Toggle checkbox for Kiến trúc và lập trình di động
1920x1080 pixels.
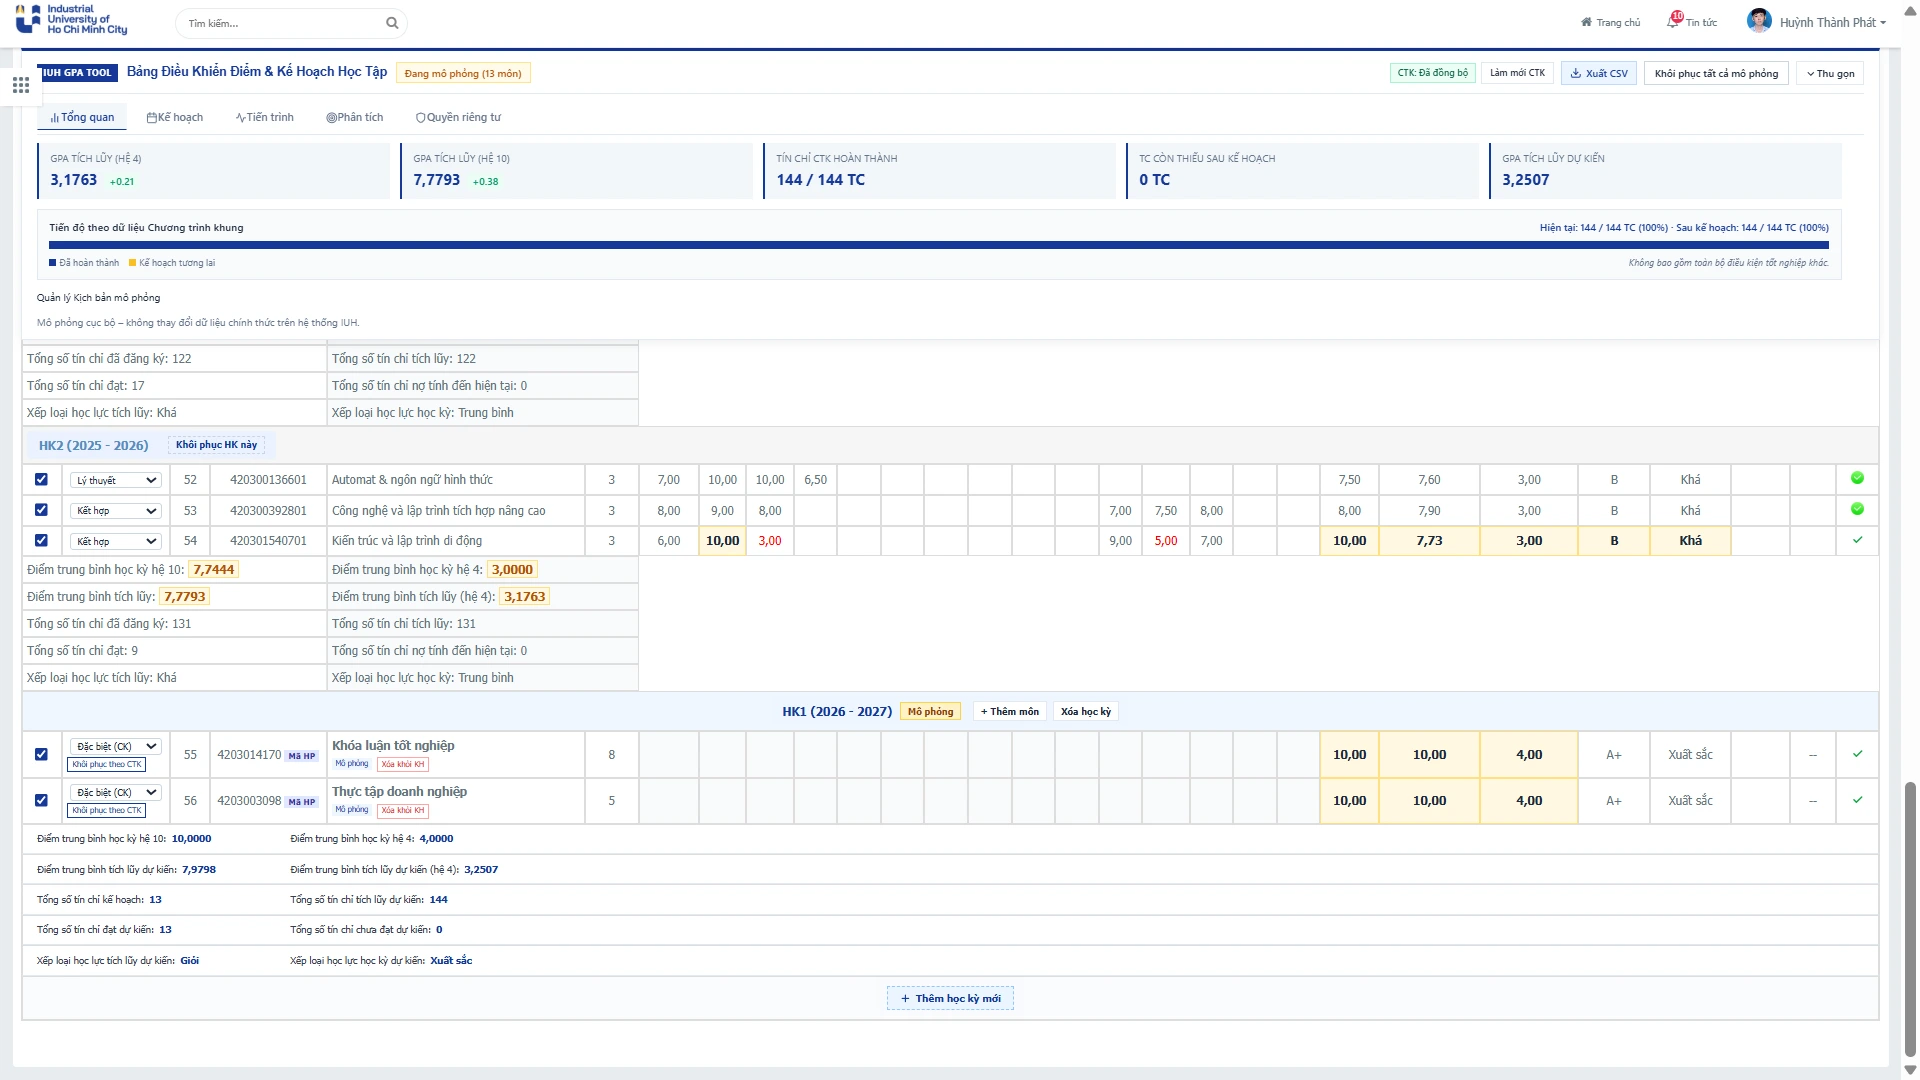tap(41, 540)
